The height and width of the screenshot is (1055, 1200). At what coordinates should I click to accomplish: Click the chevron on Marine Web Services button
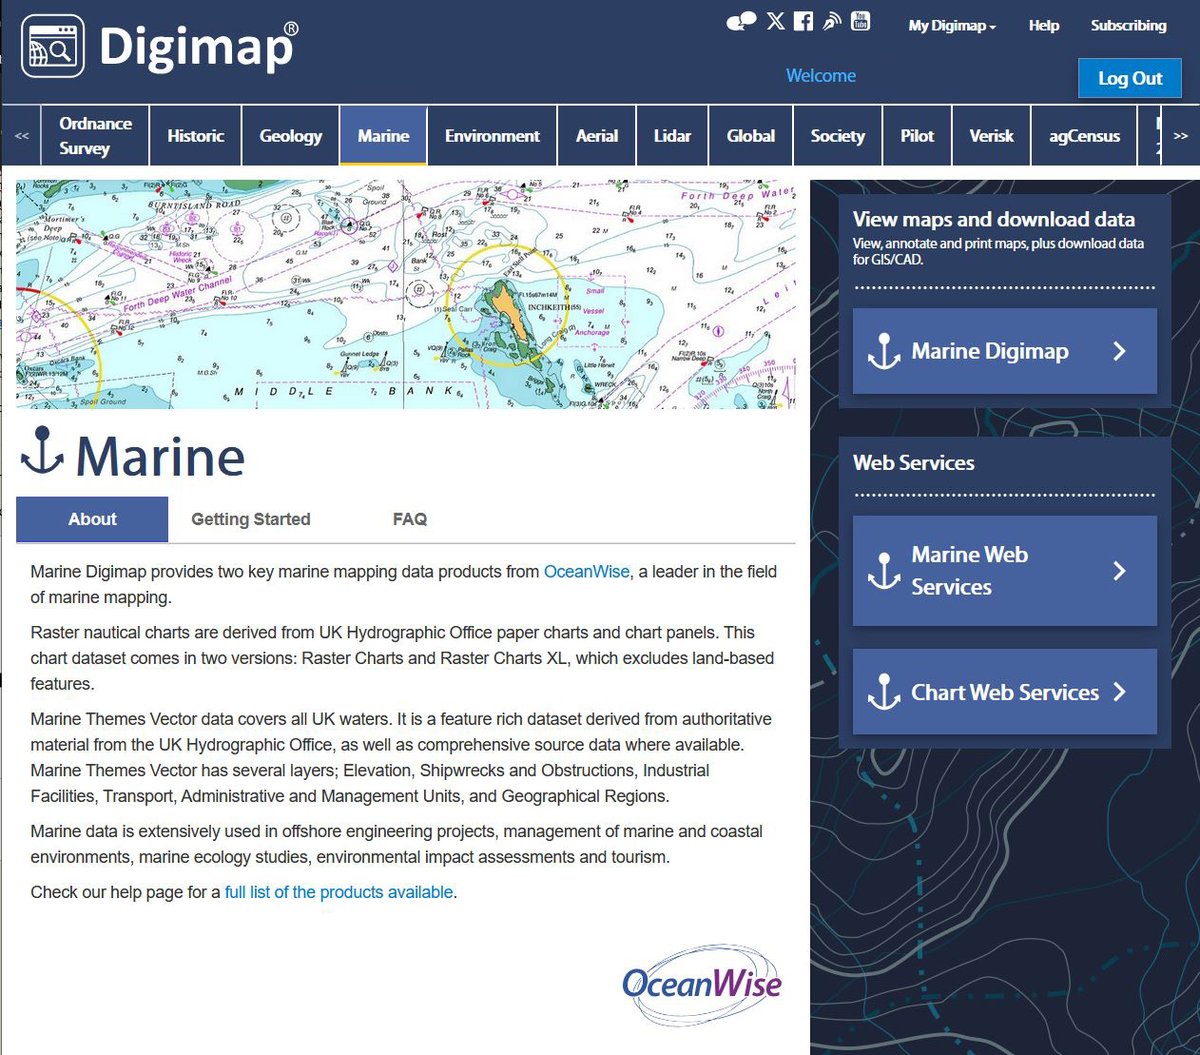click(1119, 570)
